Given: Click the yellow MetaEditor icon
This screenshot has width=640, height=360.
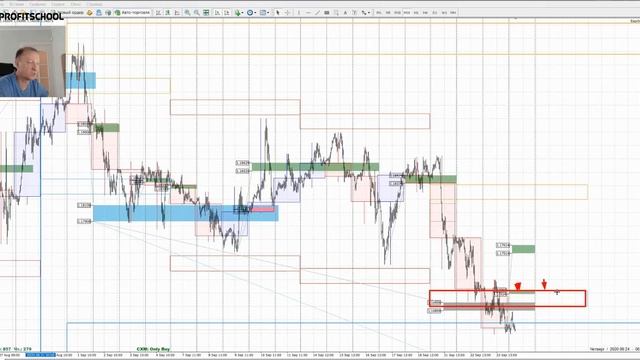Looking at the screenshot, I should (x=90, y=13).
